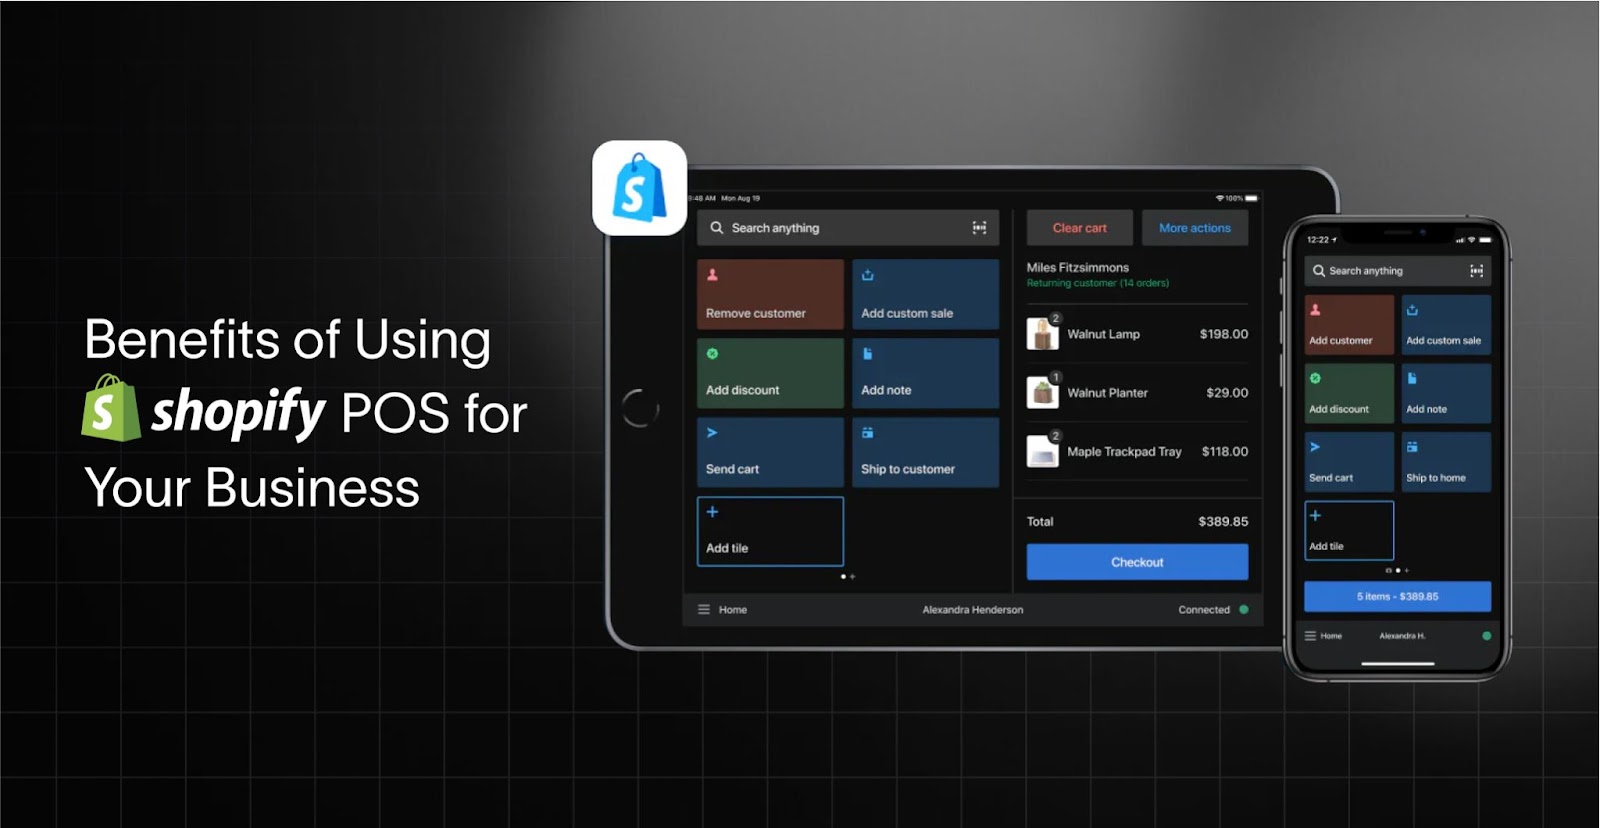Open the hamburger menu on tablet

pyautogui.click(x=704, y=609)
